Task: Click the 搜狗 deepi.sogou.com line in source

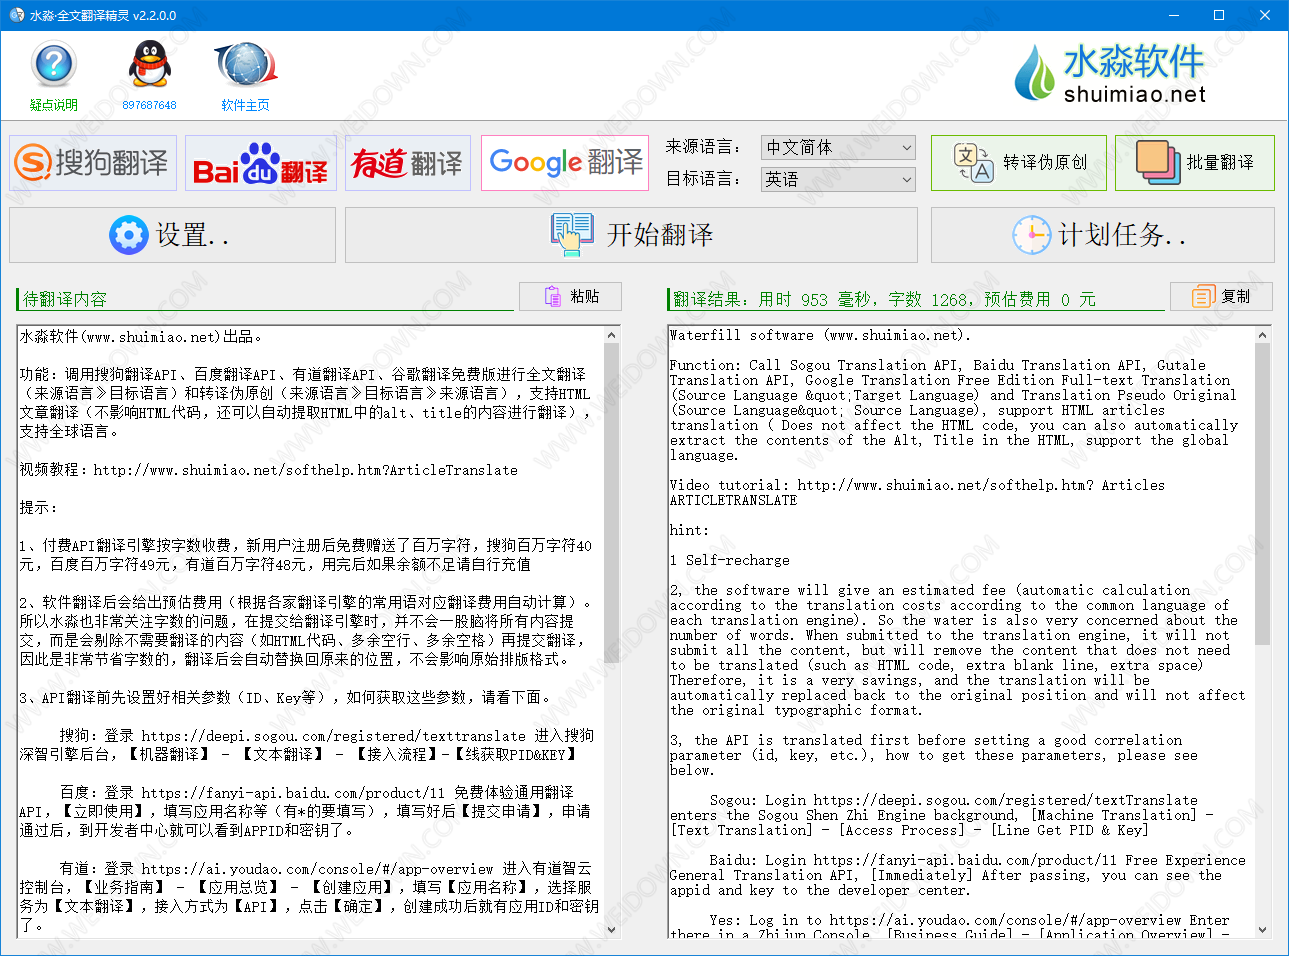Action: [x=327, y=736]
